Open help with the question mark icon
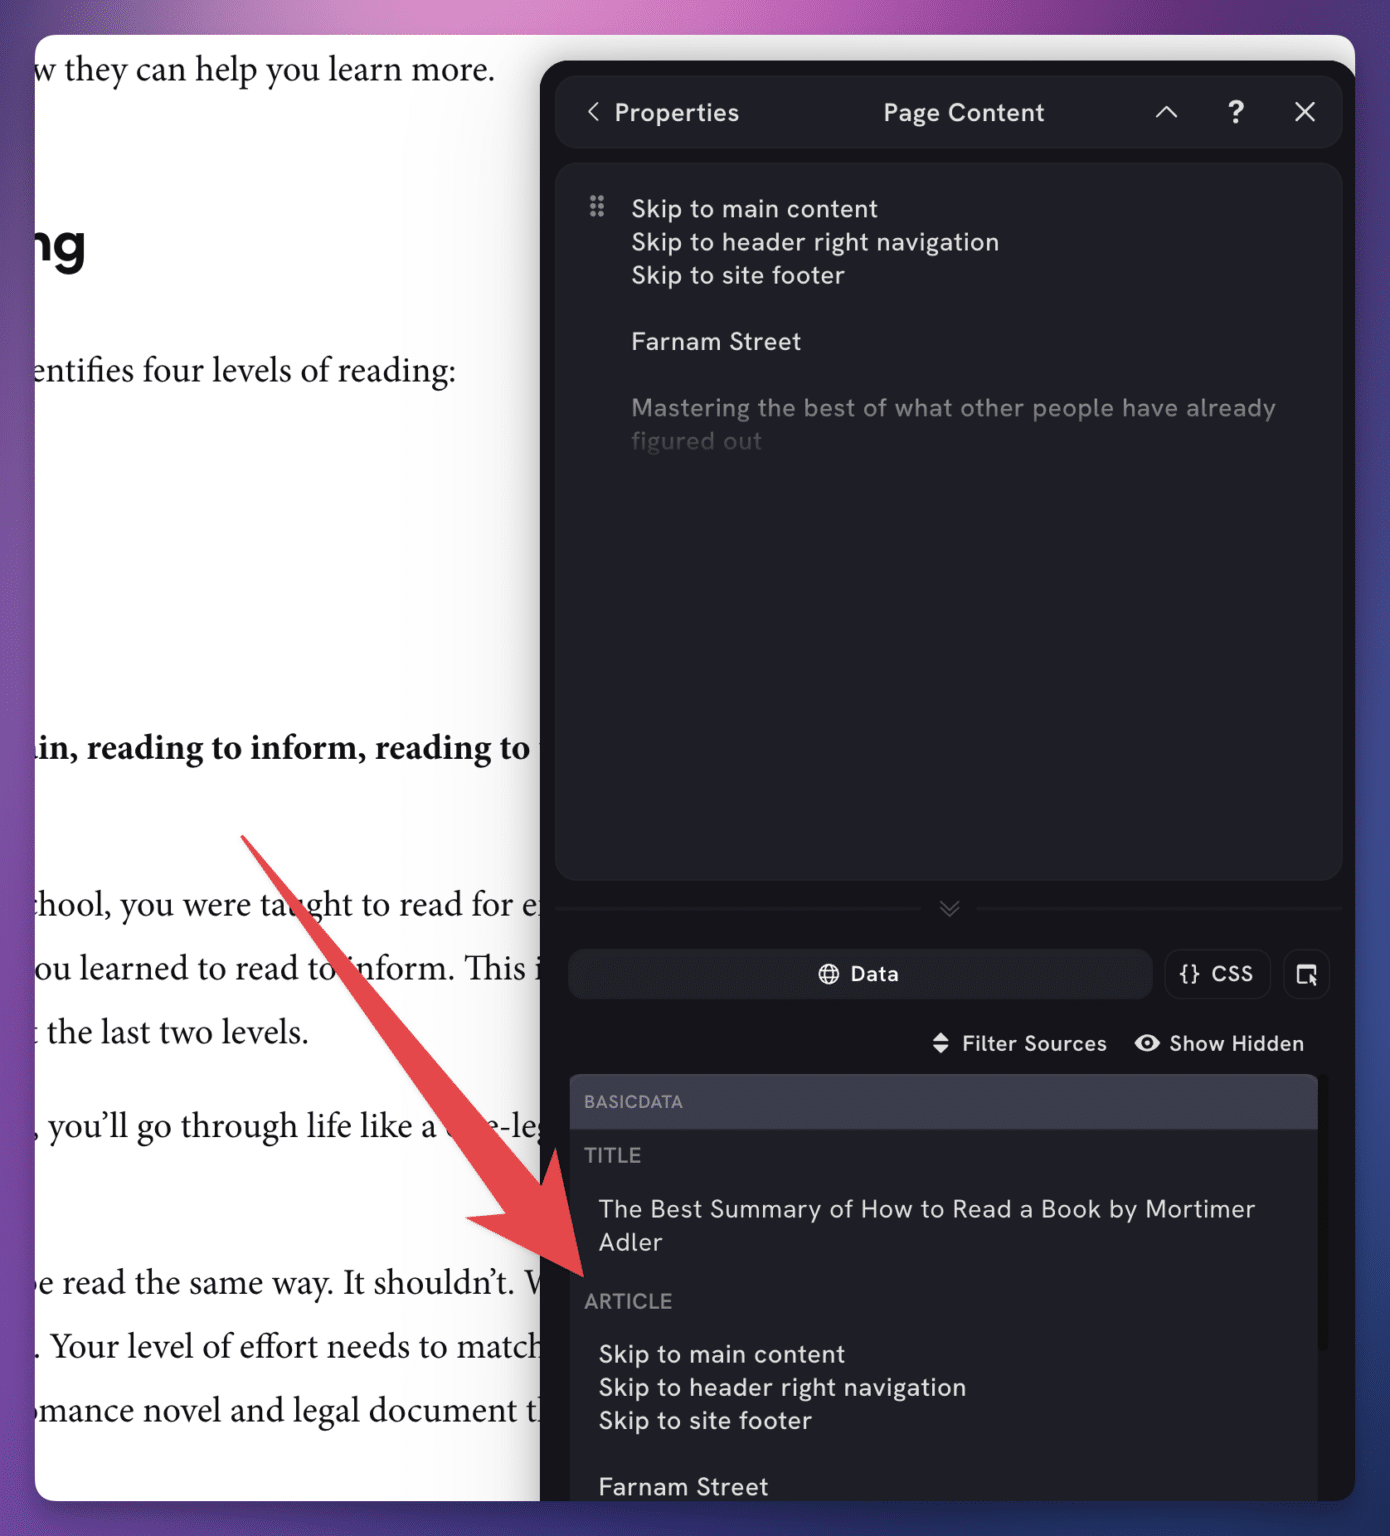The image size is (1390, 1536). 1236,112
